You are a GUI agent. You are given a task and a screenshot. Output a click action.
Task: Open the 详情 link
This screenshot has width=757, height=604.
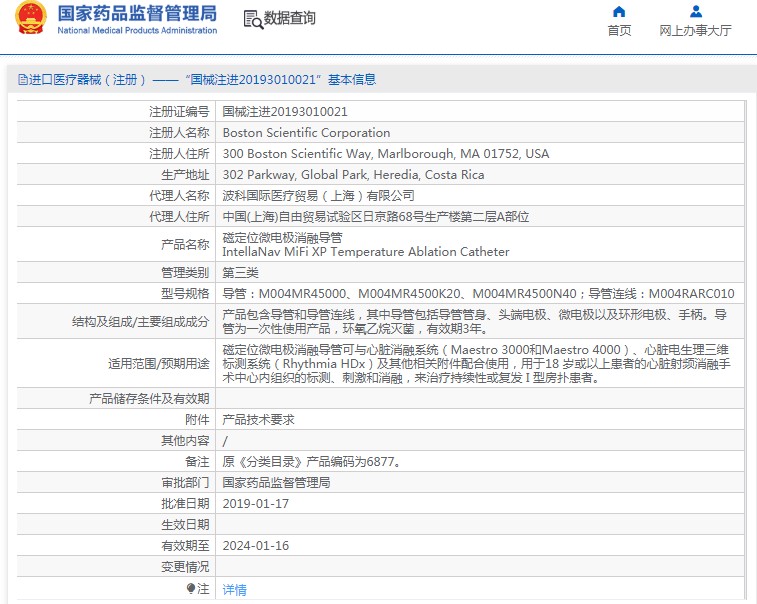[234, 590]
